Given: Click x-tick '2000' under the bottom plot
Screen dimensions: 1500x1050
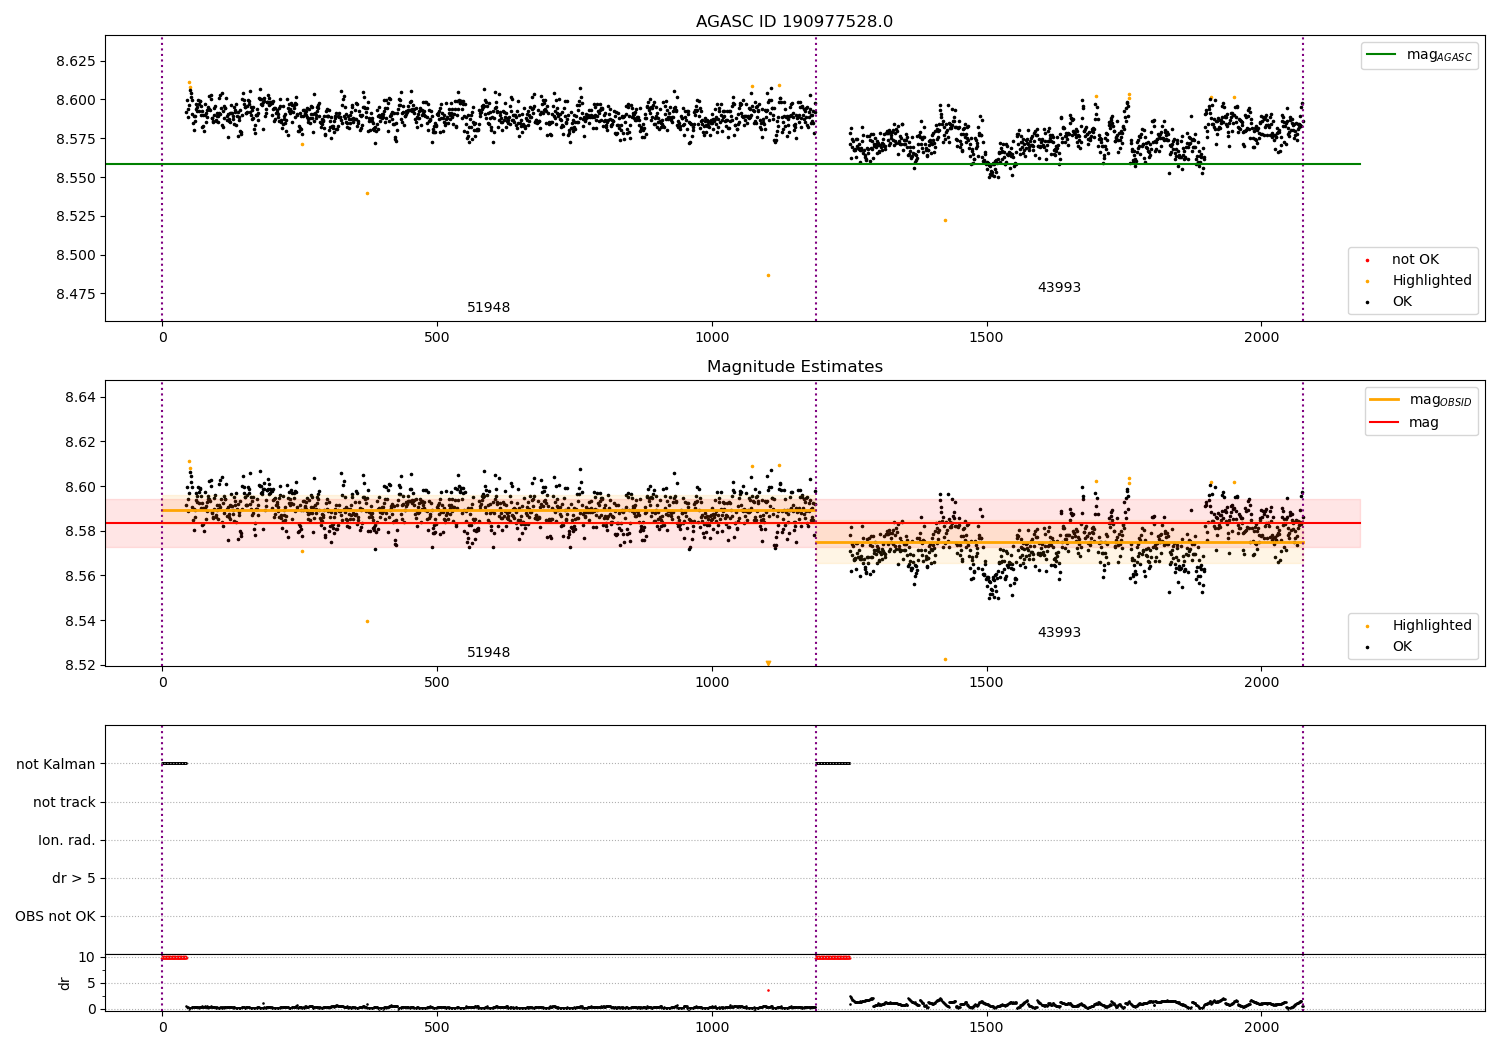Looking at the screenshot, I should (x=1262, y=1027).
